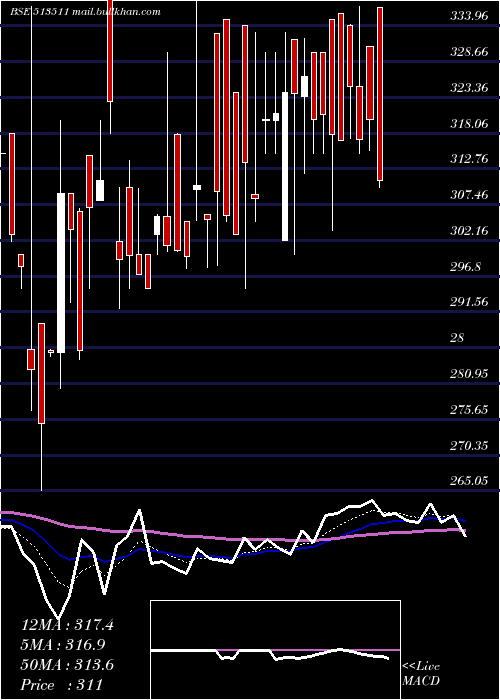Select the 265.05 price axis label

(470, 481)
